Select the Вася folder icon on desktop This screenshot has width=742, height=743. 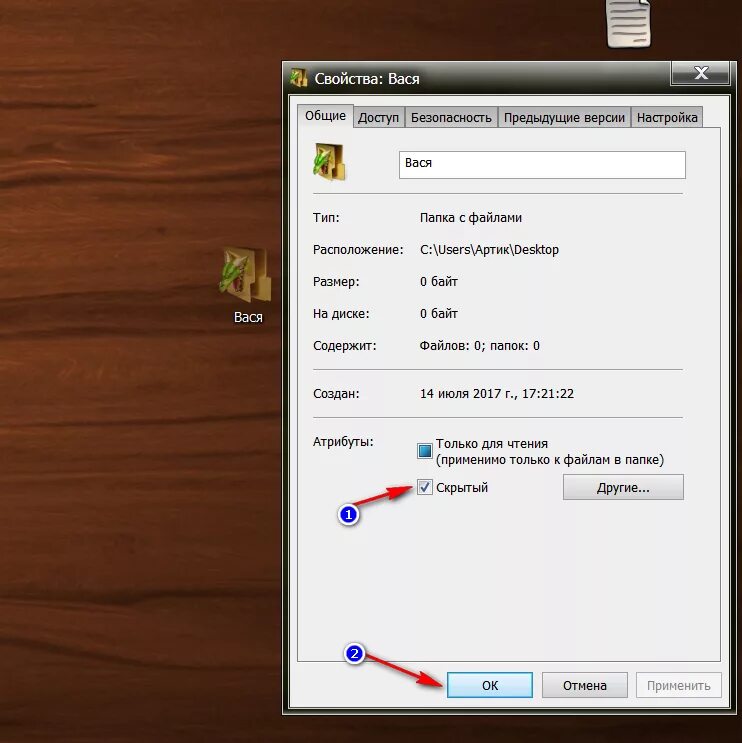[245, 275]
